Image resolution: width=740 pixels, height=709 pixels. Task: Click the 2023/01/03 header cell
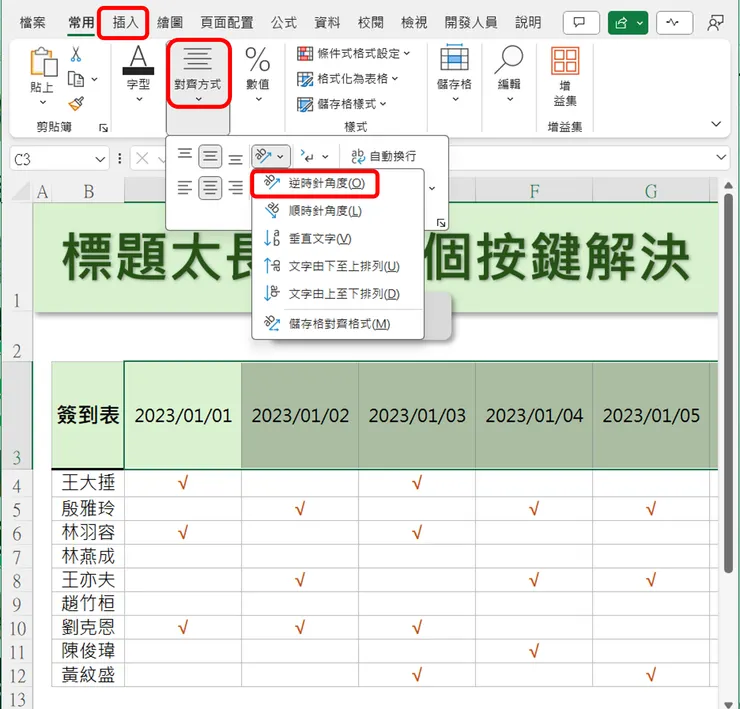click(x=417, y=415)
